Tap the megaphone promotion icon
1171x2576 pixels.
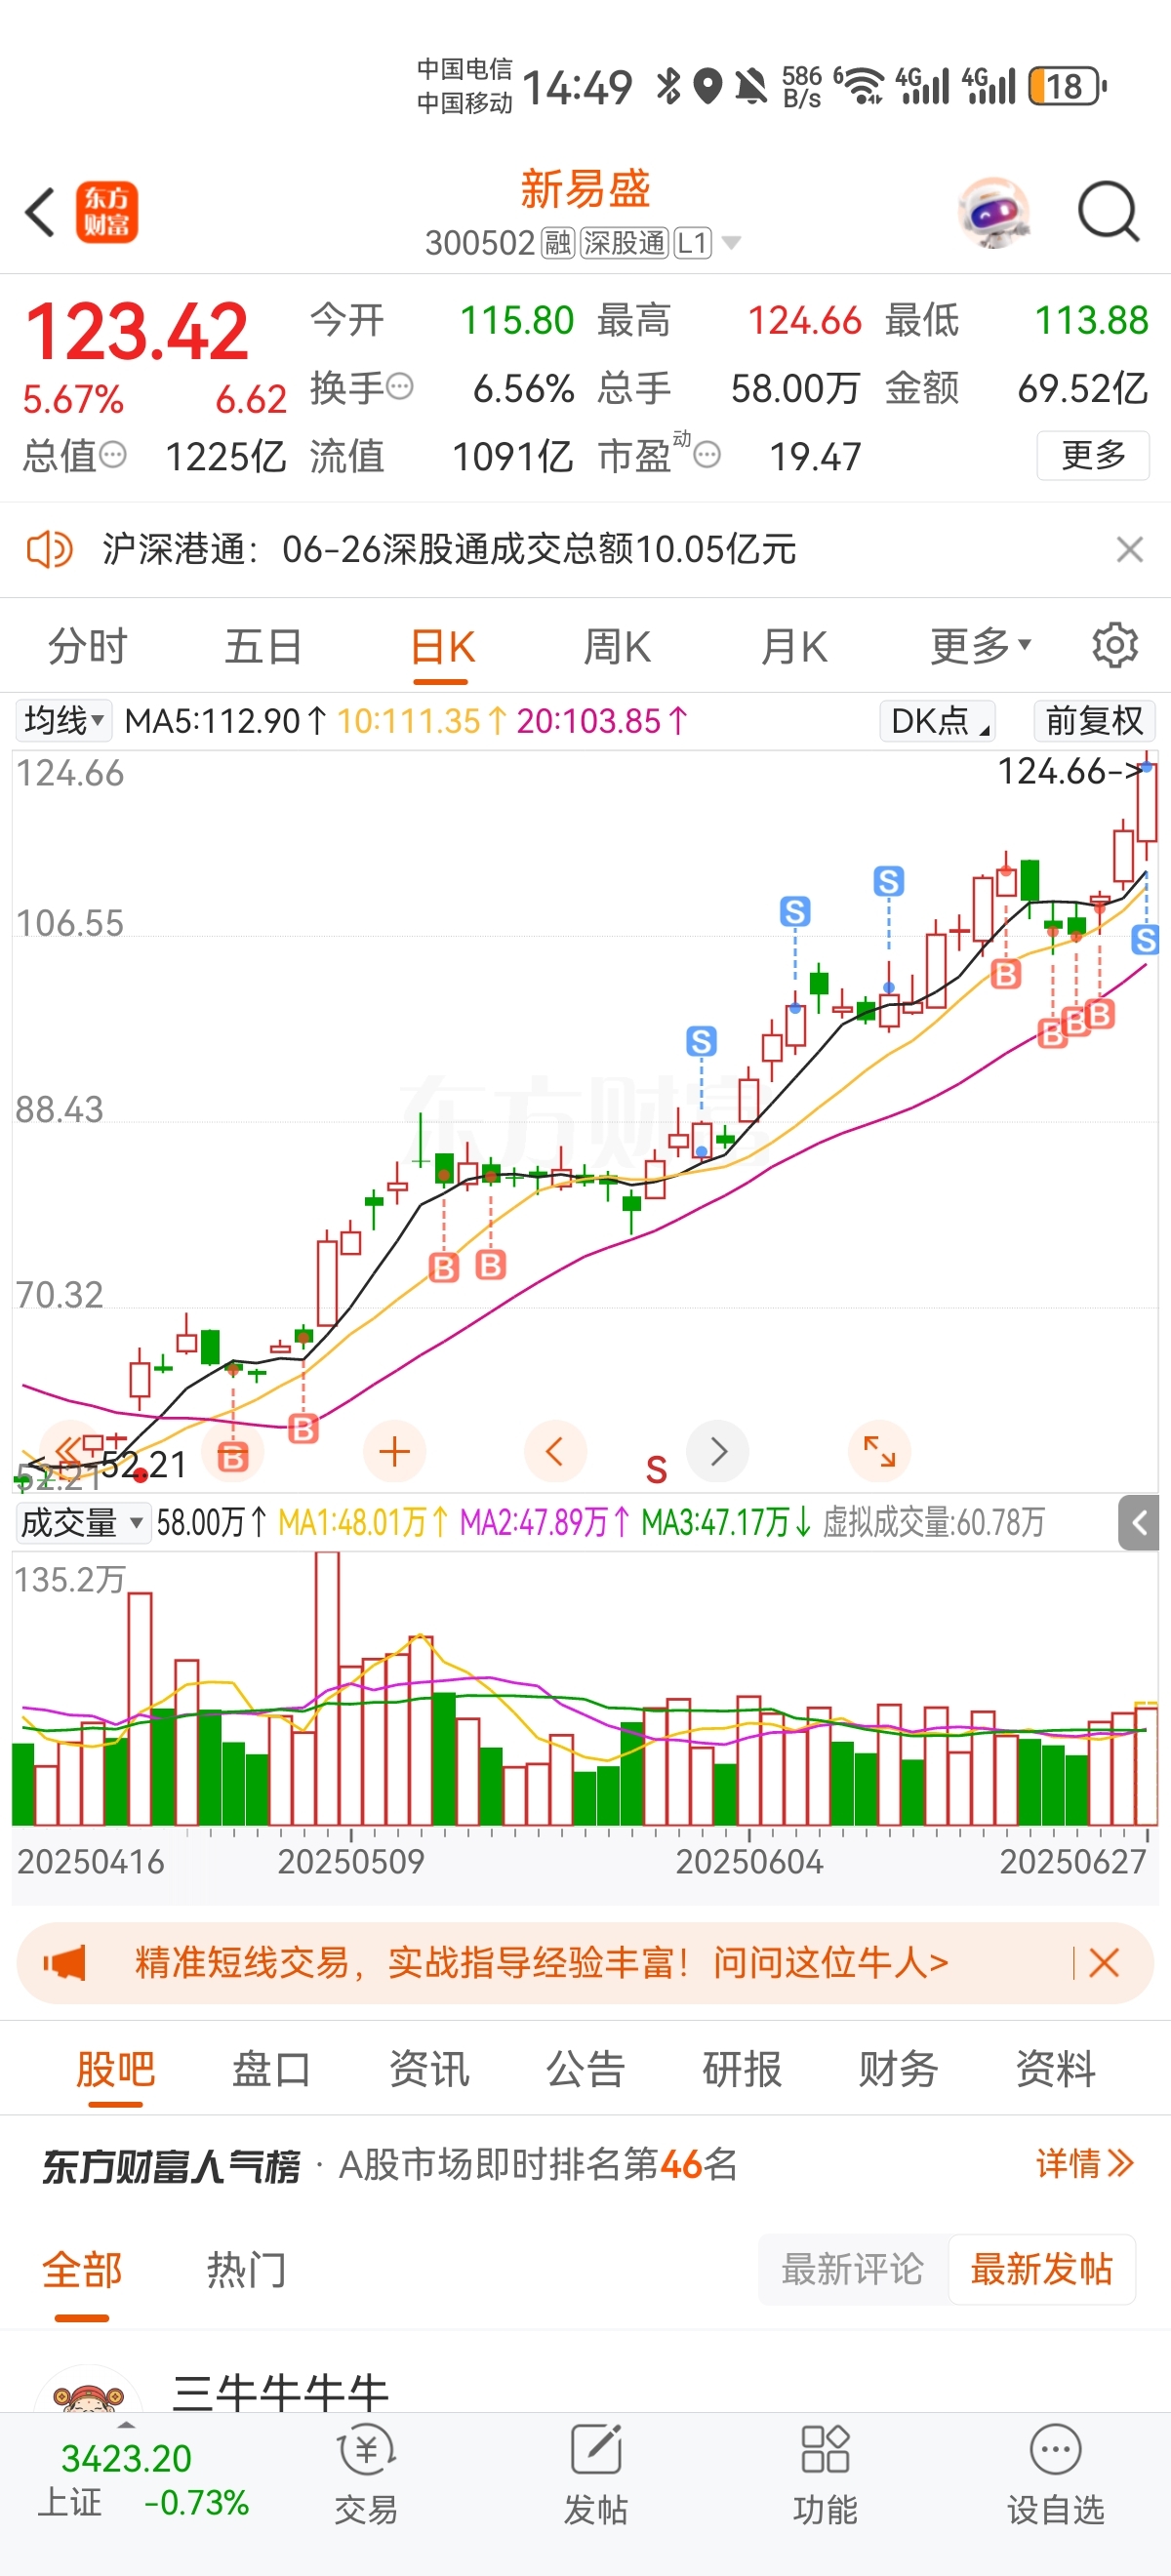[65, 1963]
